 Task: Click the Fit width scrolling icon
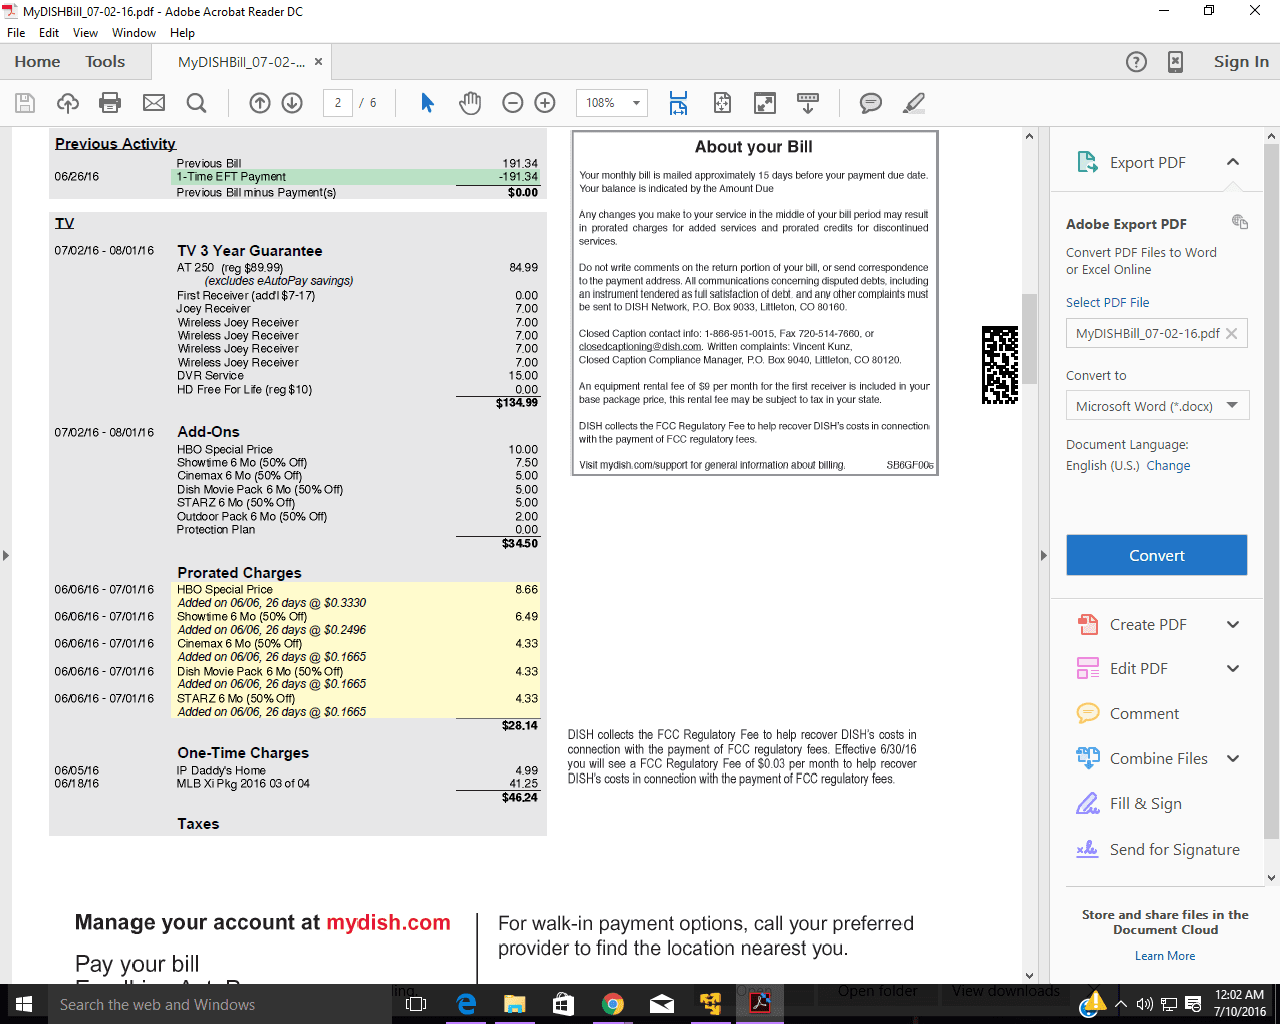tap(679, 103)
